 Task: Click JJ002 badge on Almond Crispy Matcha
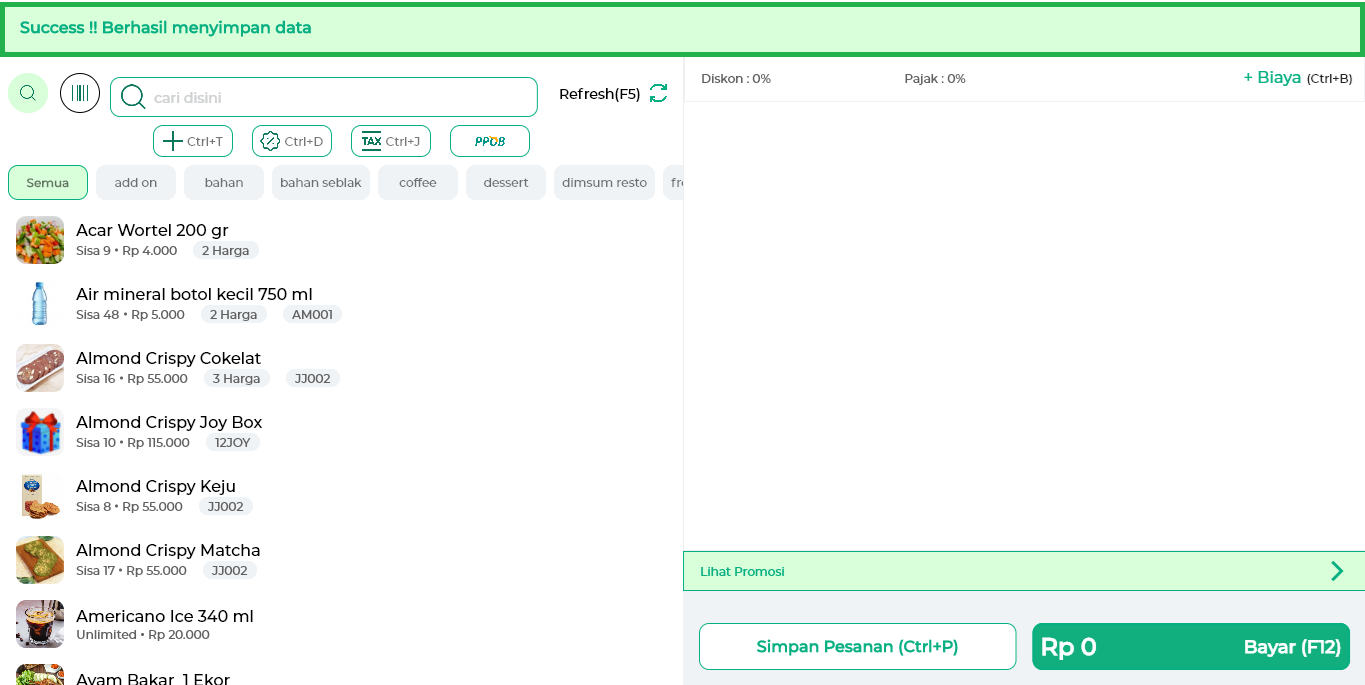(x=230, y=571)
